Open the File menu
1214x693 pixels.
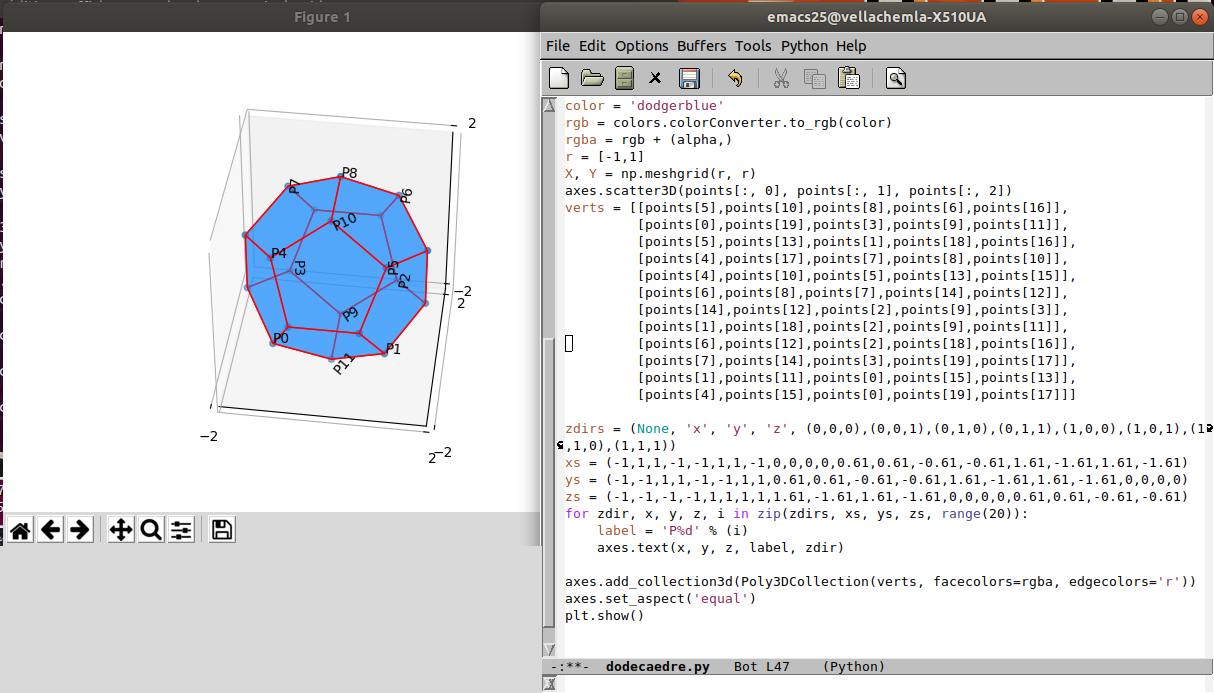coord(557,46)
